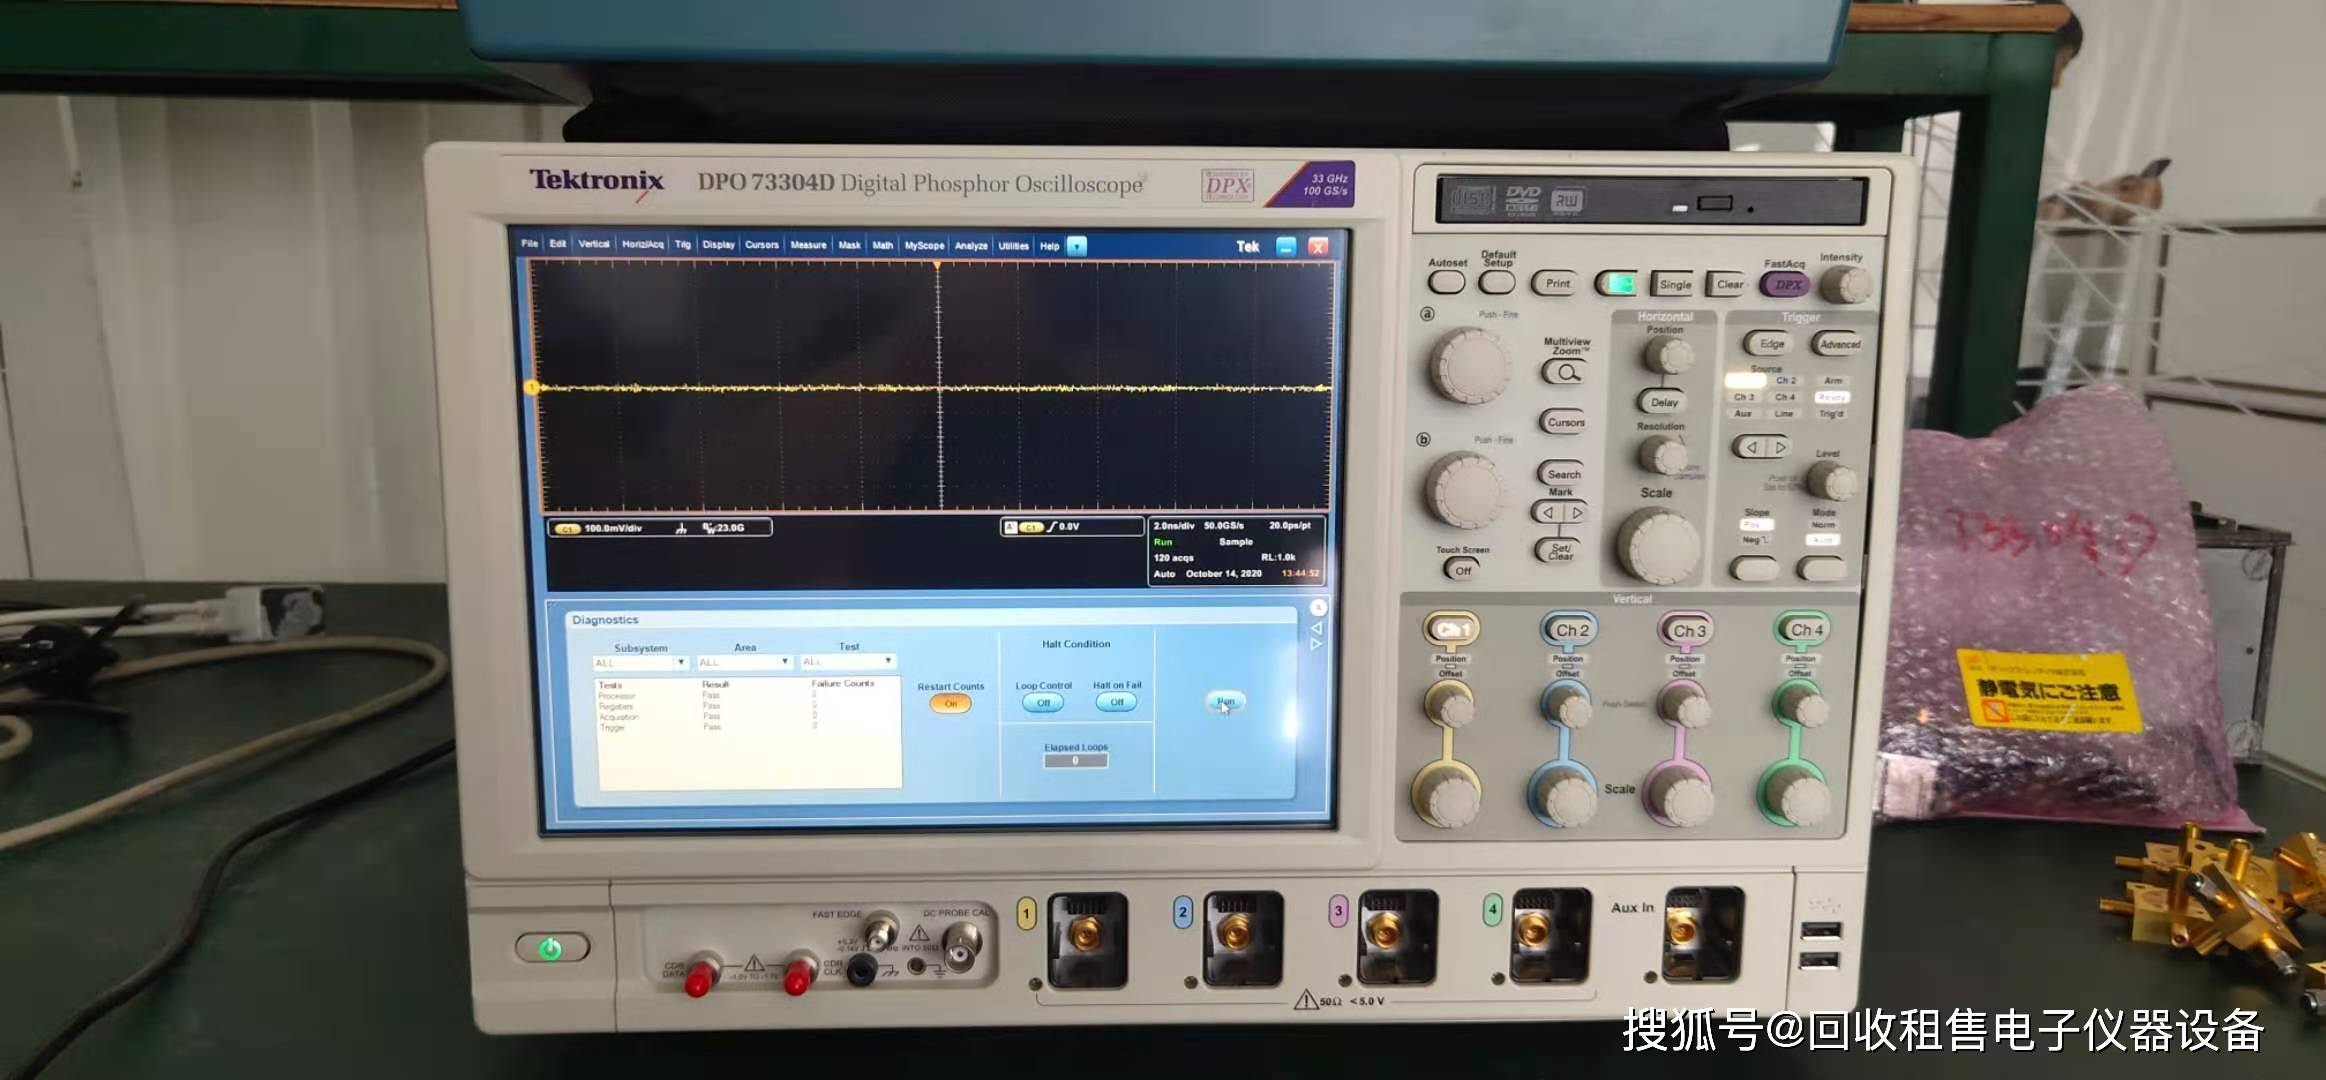Expand the Area dropdown
The width and height of the screenshot is (2326, 1080).
(x=785, y=662)
